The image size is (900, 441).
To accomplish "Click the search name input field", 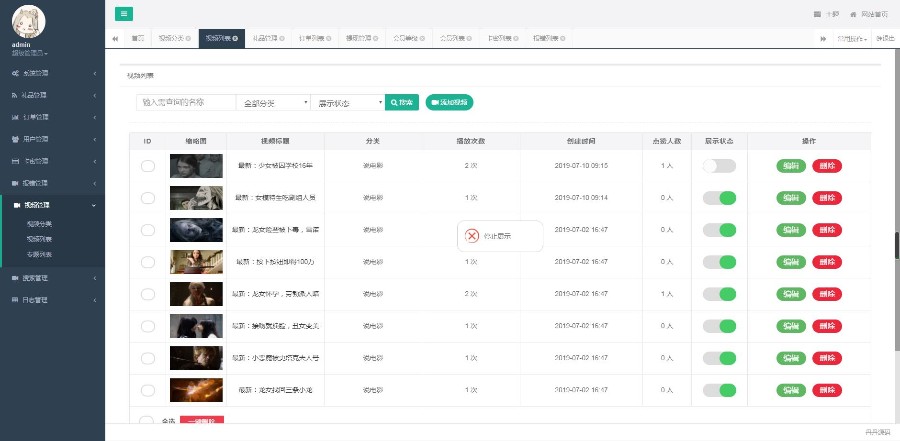I will tap(185, 102).
